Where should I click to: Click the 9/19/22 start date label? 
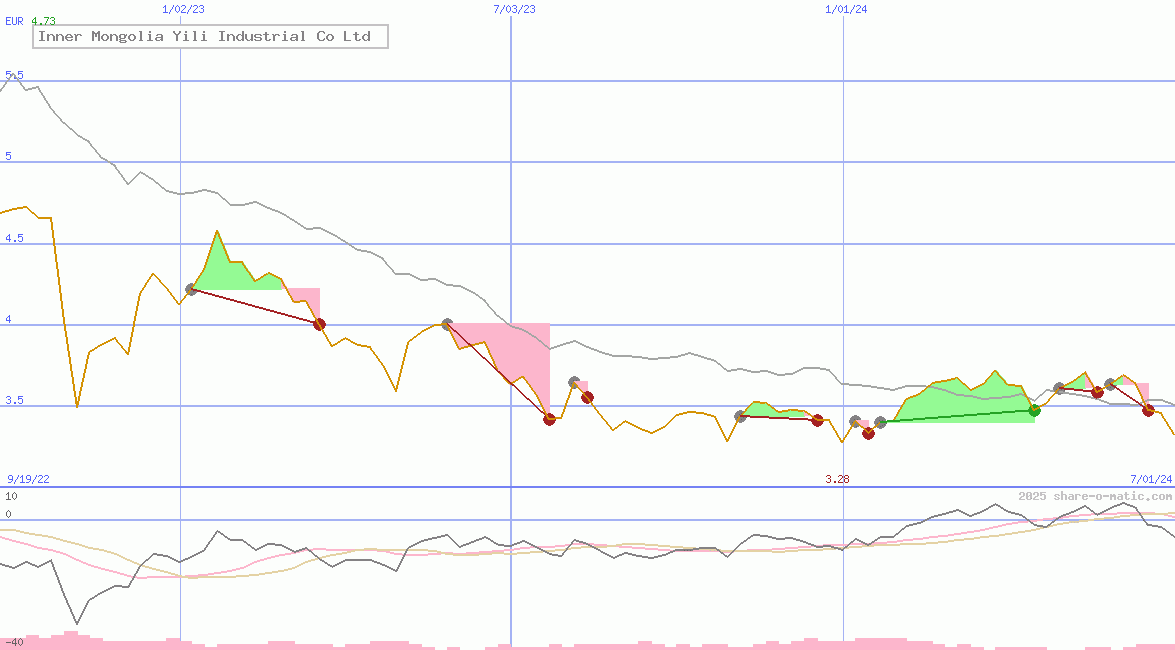pyautogui.click(x=28, y=479)
